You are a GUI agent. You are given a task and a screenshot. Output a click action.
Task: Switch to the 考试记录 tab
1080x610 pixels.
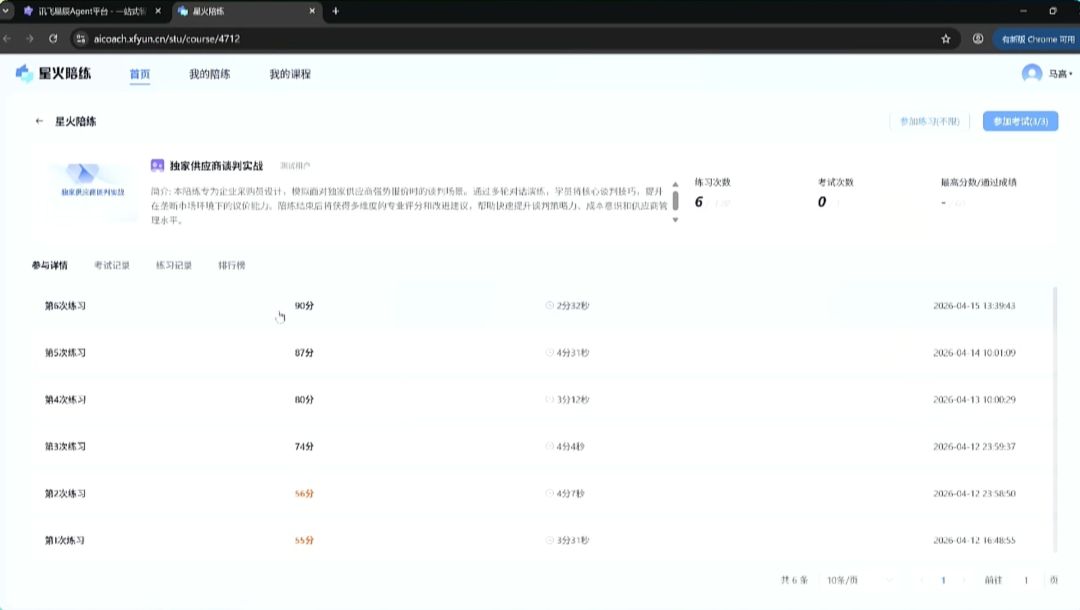(x=112, y=266)
